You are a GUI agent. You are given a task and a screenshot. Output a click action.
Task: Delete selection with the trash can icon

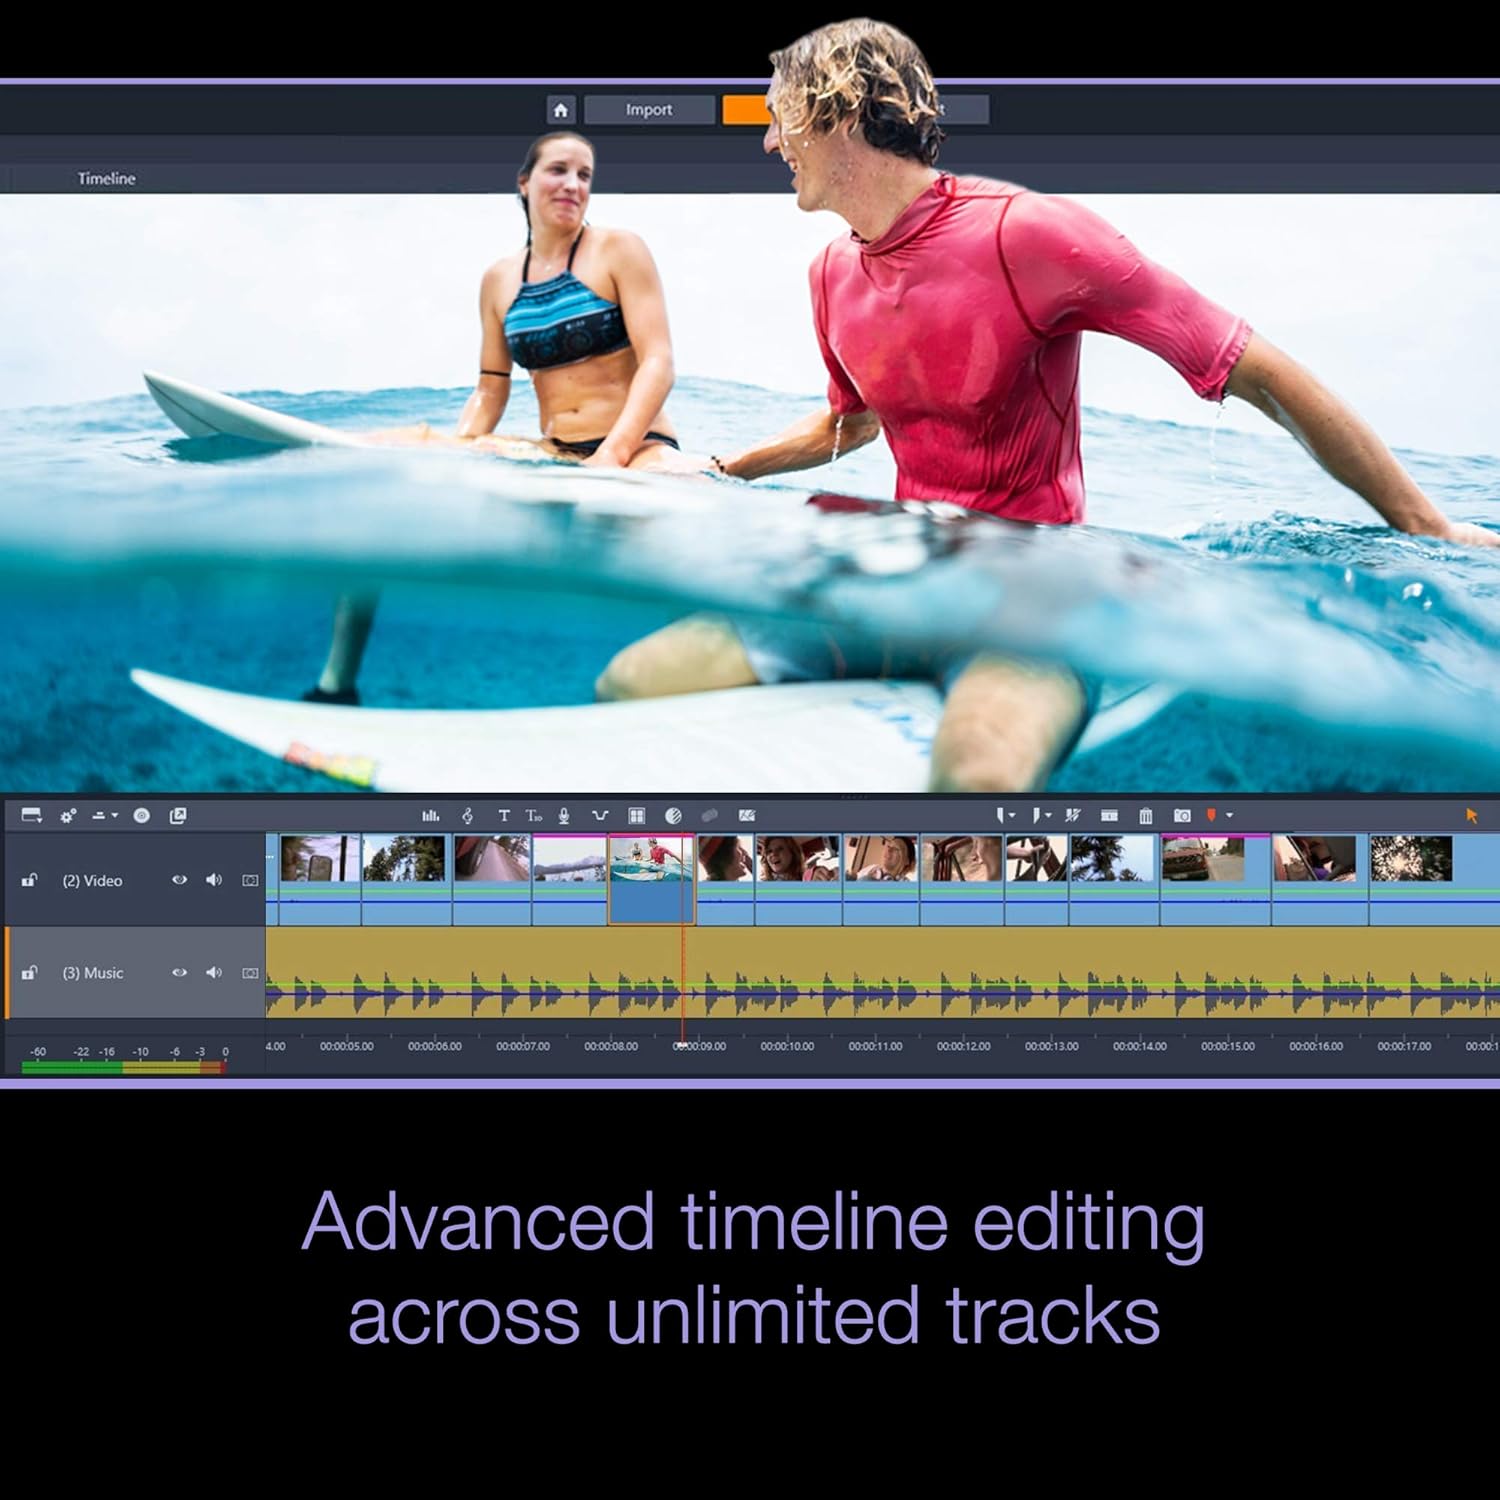pyautogui.click(x=1146, y=816)
